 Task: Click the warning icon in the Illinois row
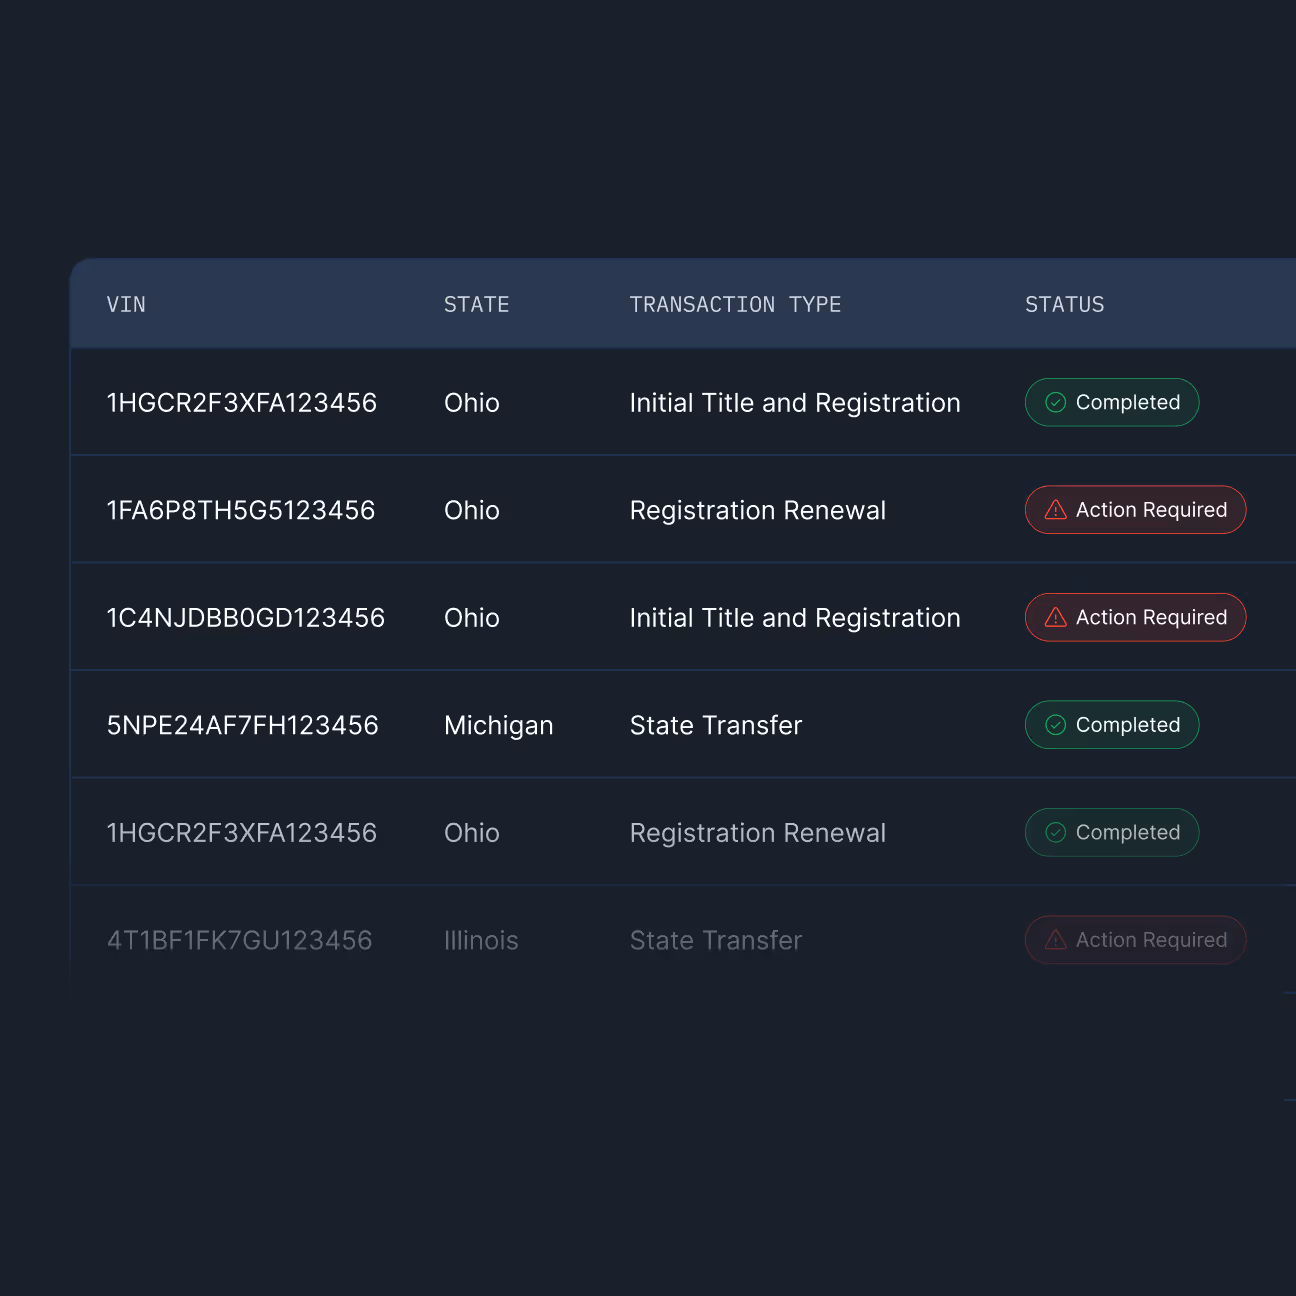point(1056,940)
